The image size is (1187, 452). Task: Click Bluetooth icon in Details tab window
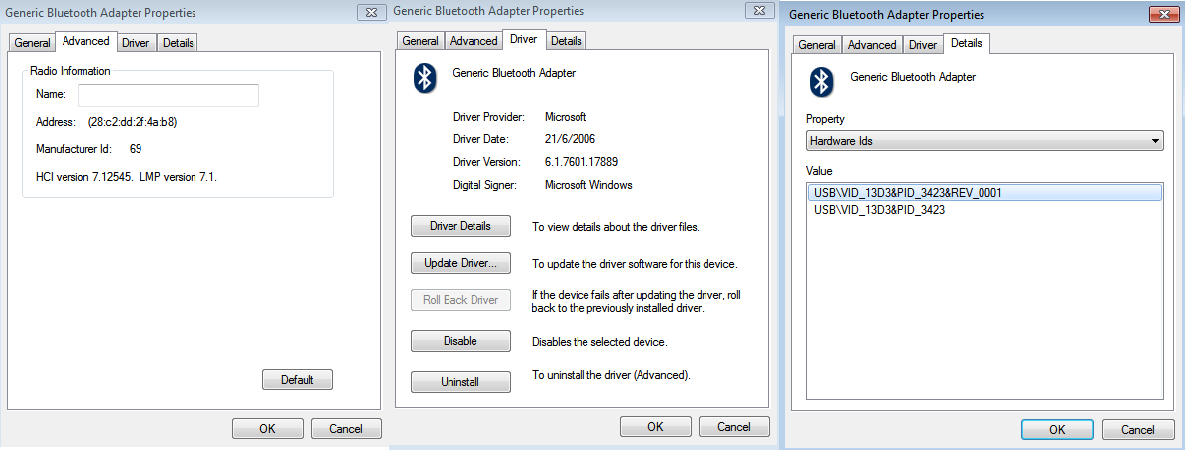click(x=821, y=82)
